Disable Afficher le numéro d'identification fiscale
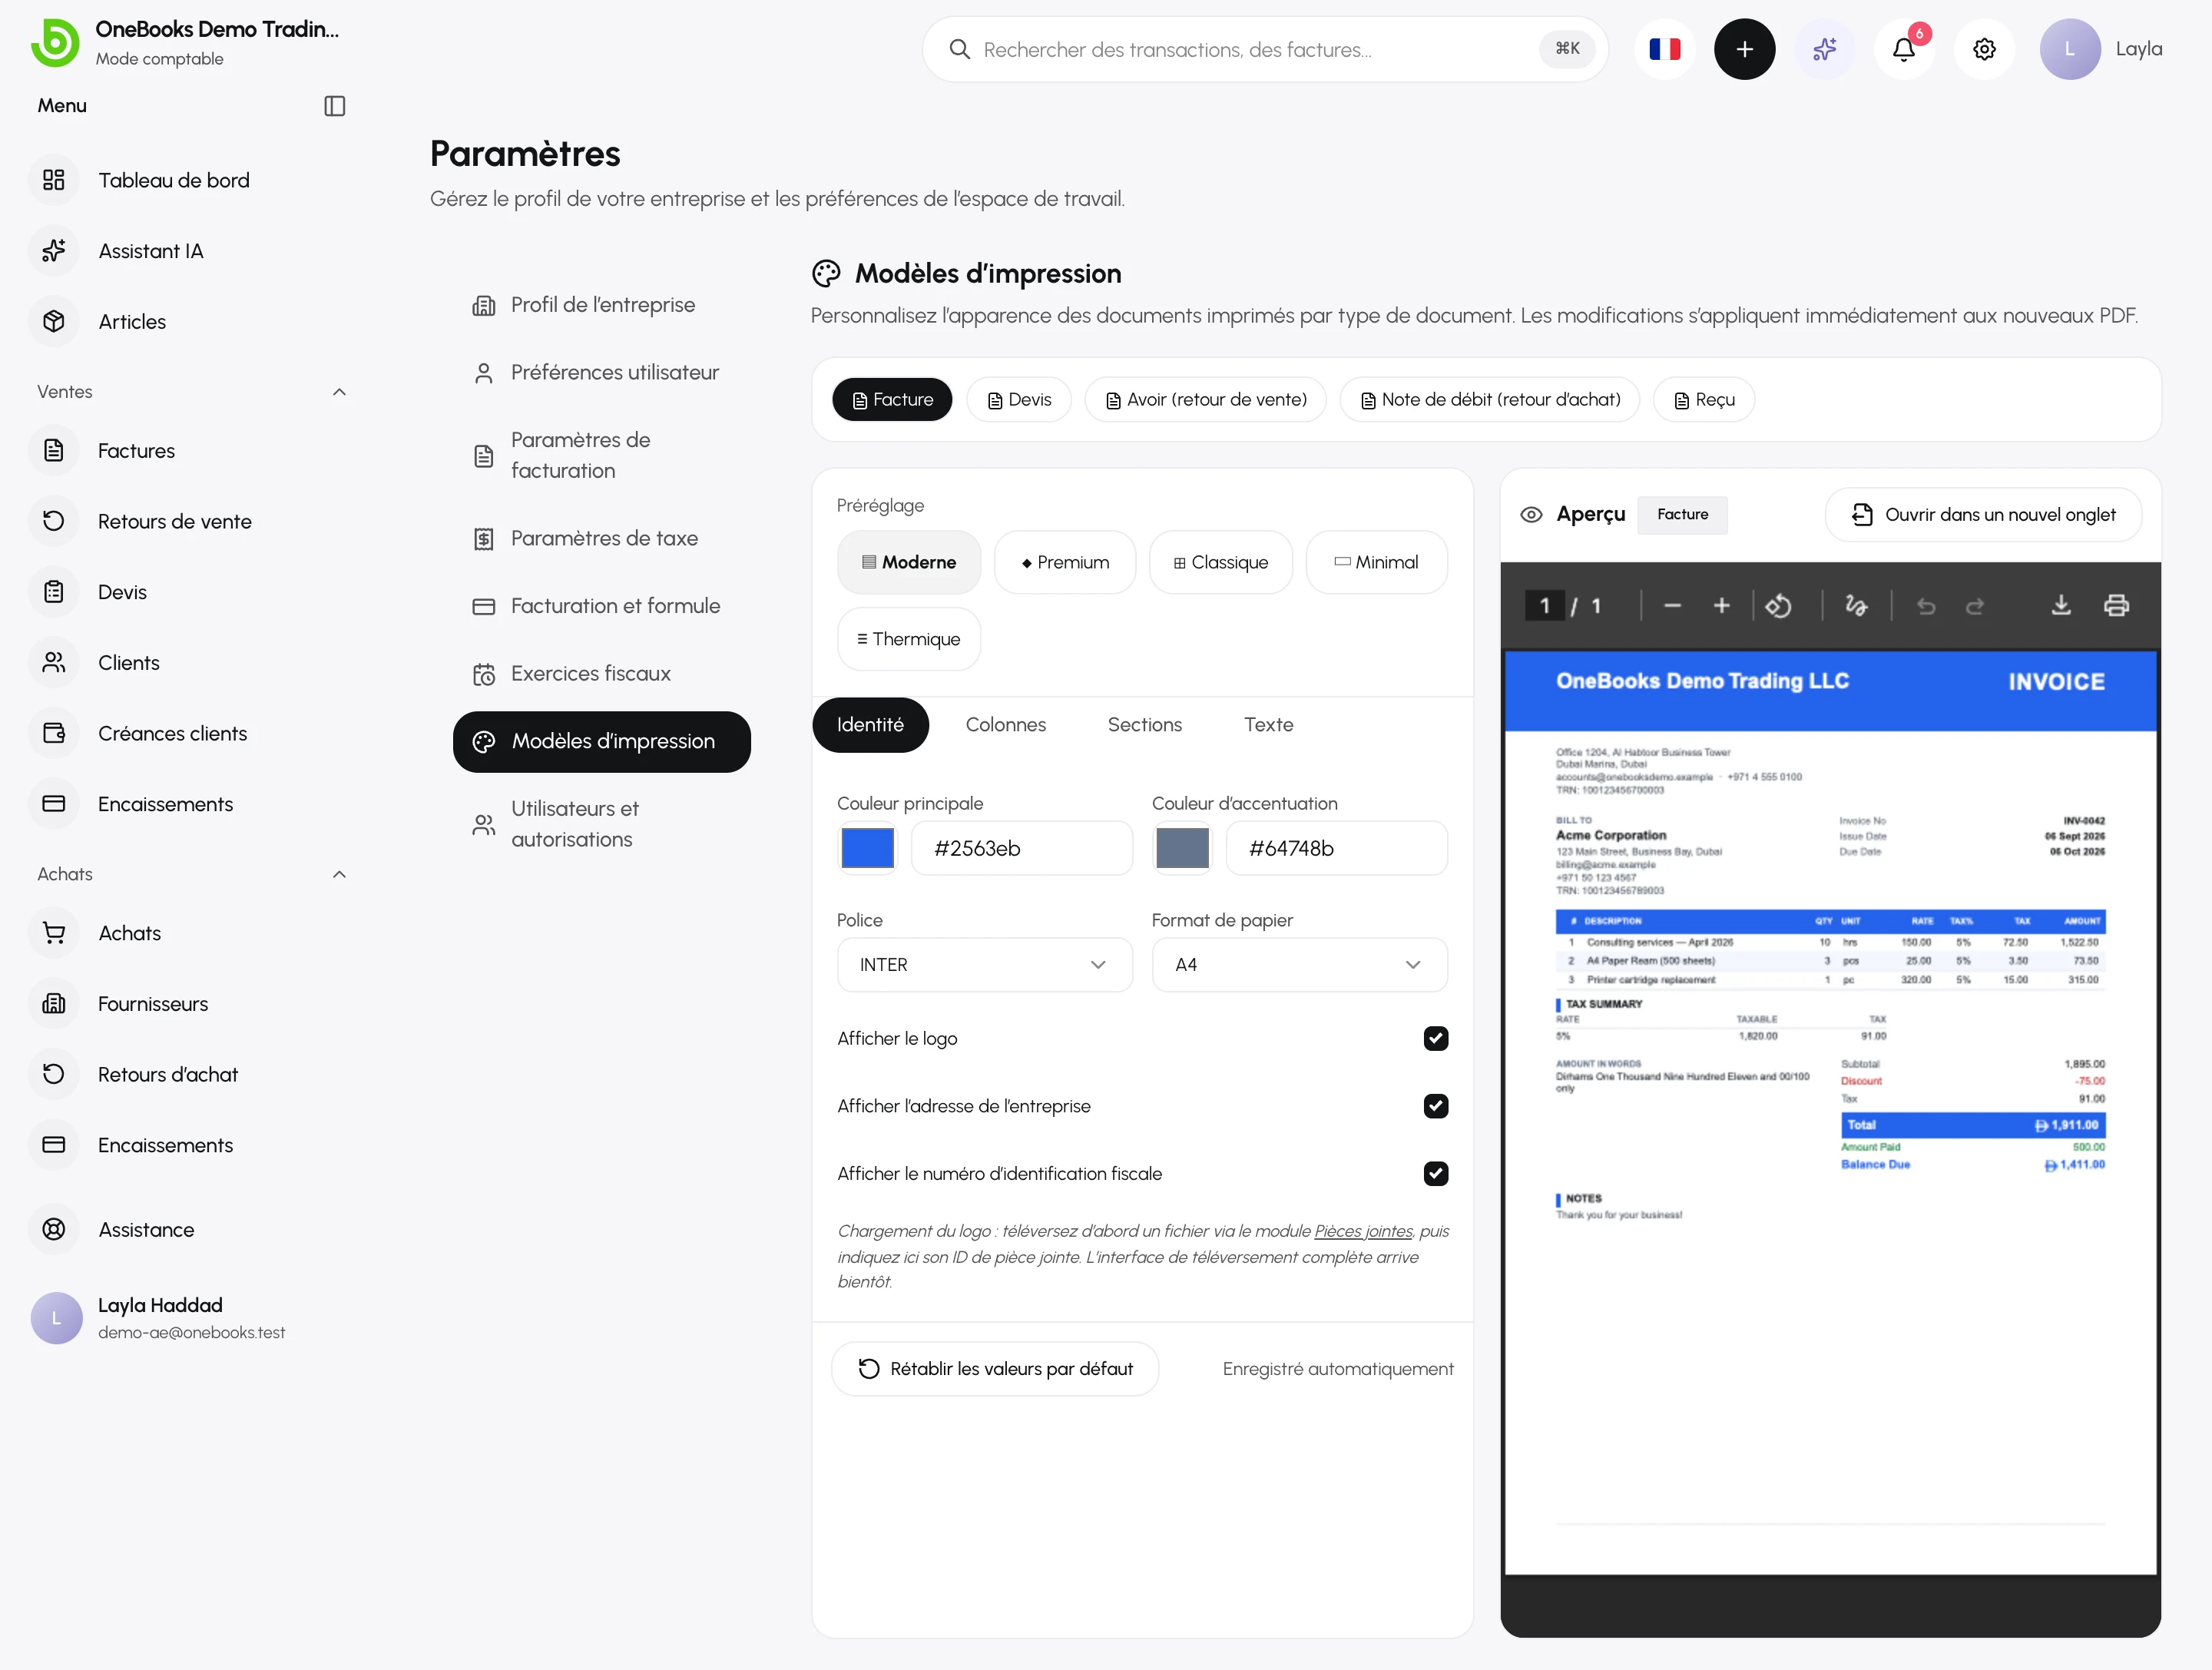2212x1670 pixels. point(1436,1174)
